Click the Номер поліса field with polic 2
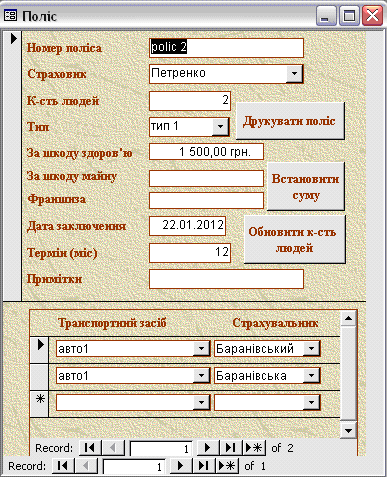The width and height of the screenshot is (387, 477). pos(226,48)
